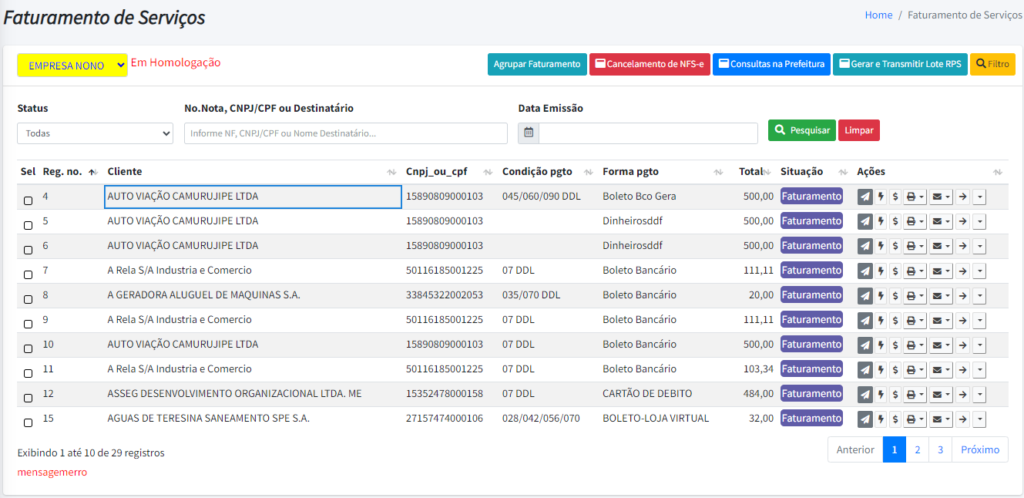Click arrow right icon in row 15
Screen dimensions: 1024x498
pyautogui.click(x=963, y=419)
